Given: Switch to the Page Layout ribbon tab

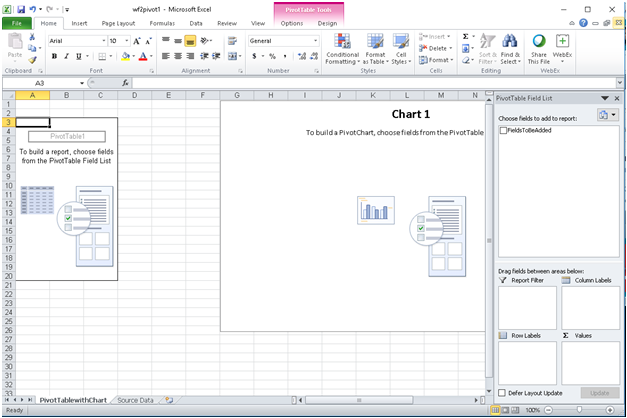Looking at the screenshot, I should pos(118,22).
